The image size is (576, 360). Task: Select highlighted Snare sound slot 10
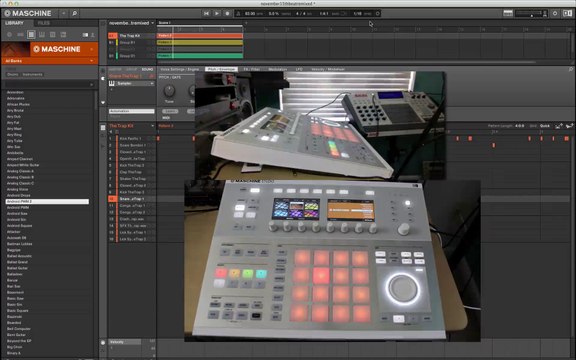132,199
